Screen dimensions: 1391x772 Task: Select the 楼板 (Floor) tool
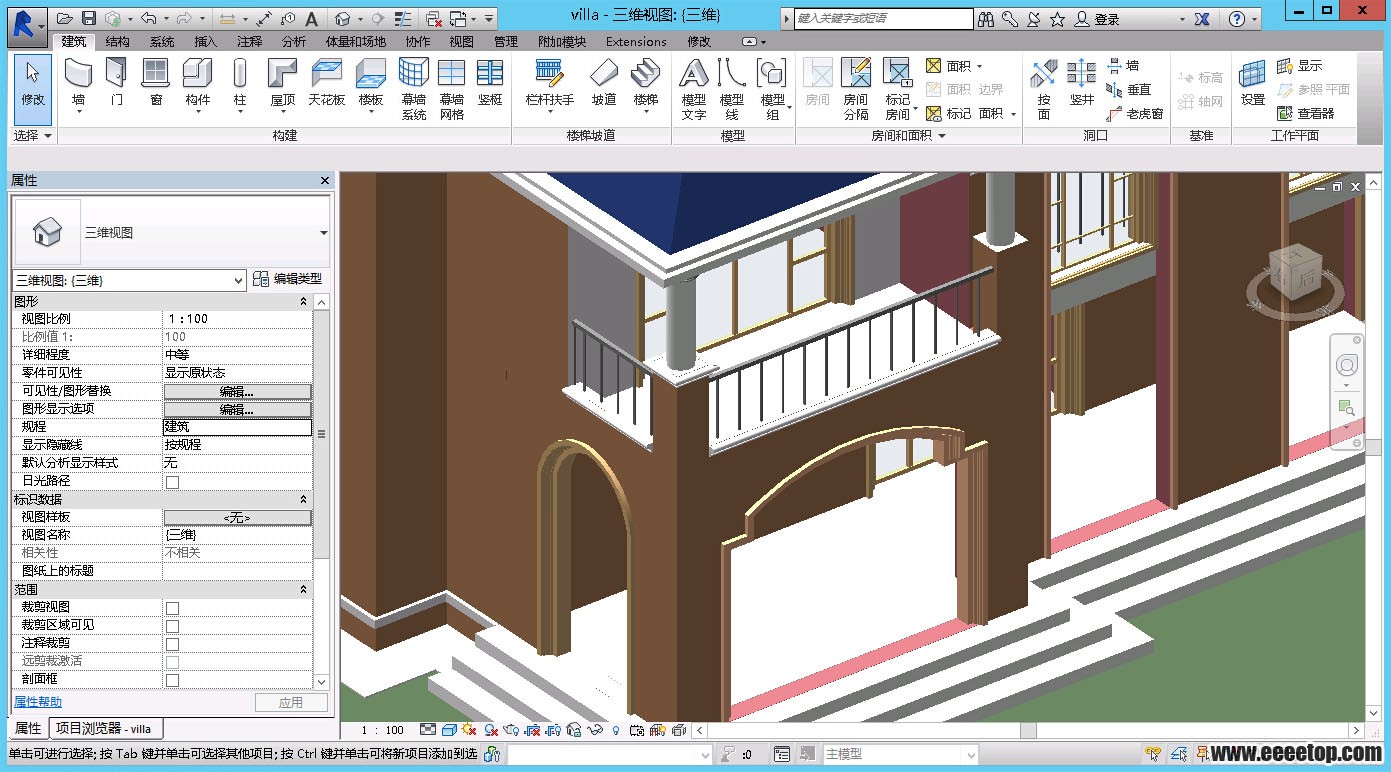tap(371, 84)
